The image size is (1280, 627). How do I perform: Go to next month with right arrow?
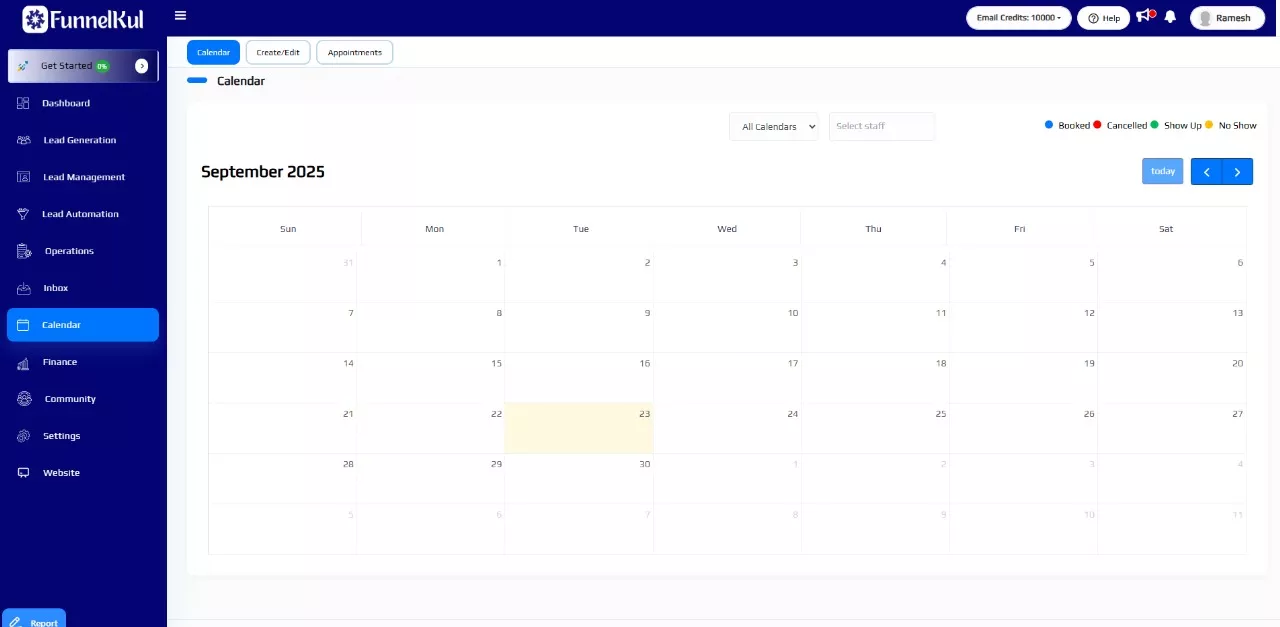tap(1237, 172)
